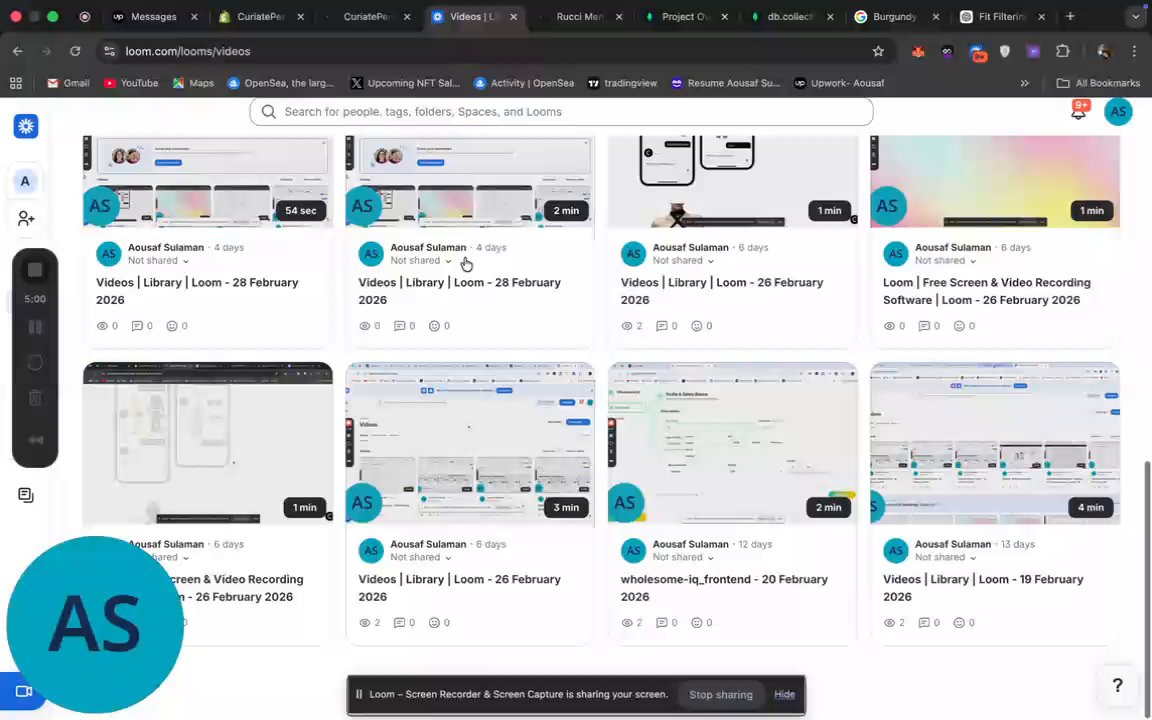Open the wholesome-iq_frontend video thumbnail
The image size is (1152, 720).
(x=732, y=443)
